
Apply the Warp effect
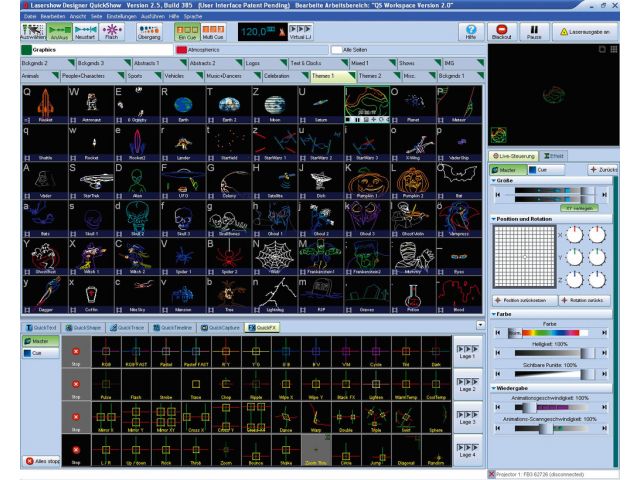click(316, 418)
